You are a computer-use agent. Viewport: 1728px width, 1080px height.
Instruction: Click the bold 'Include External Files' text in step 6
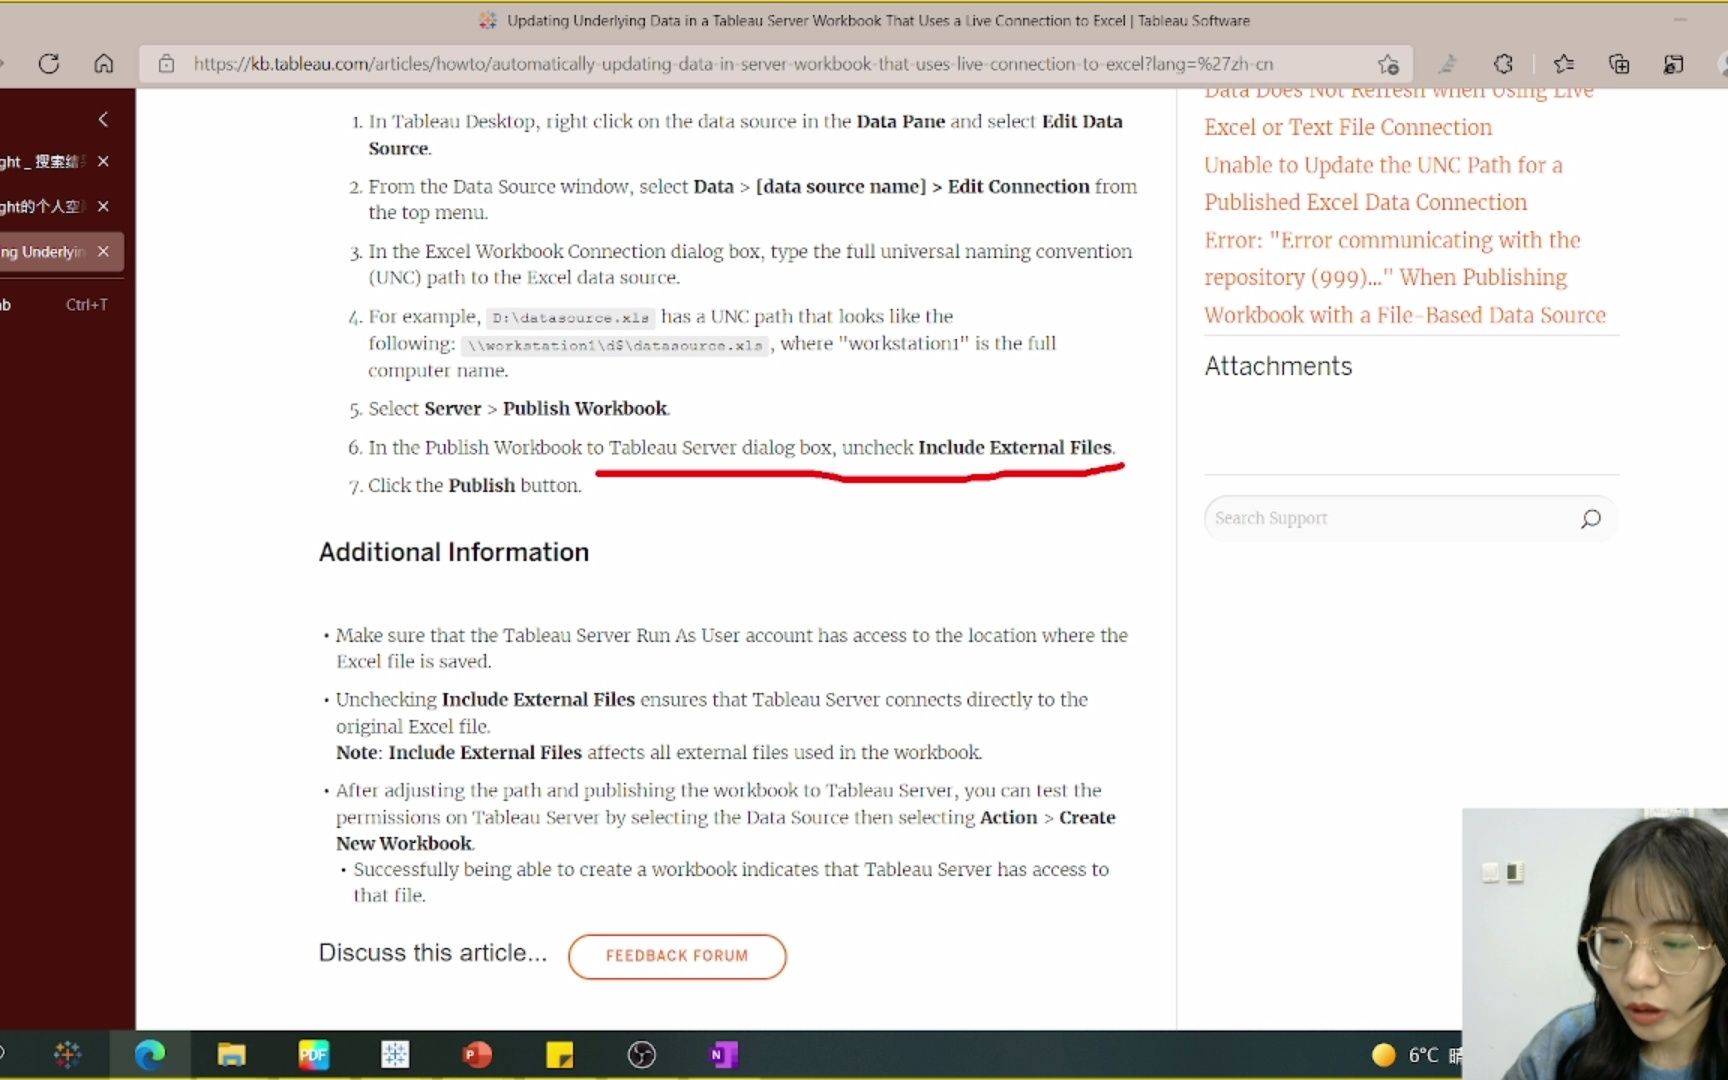point(1014,447)
